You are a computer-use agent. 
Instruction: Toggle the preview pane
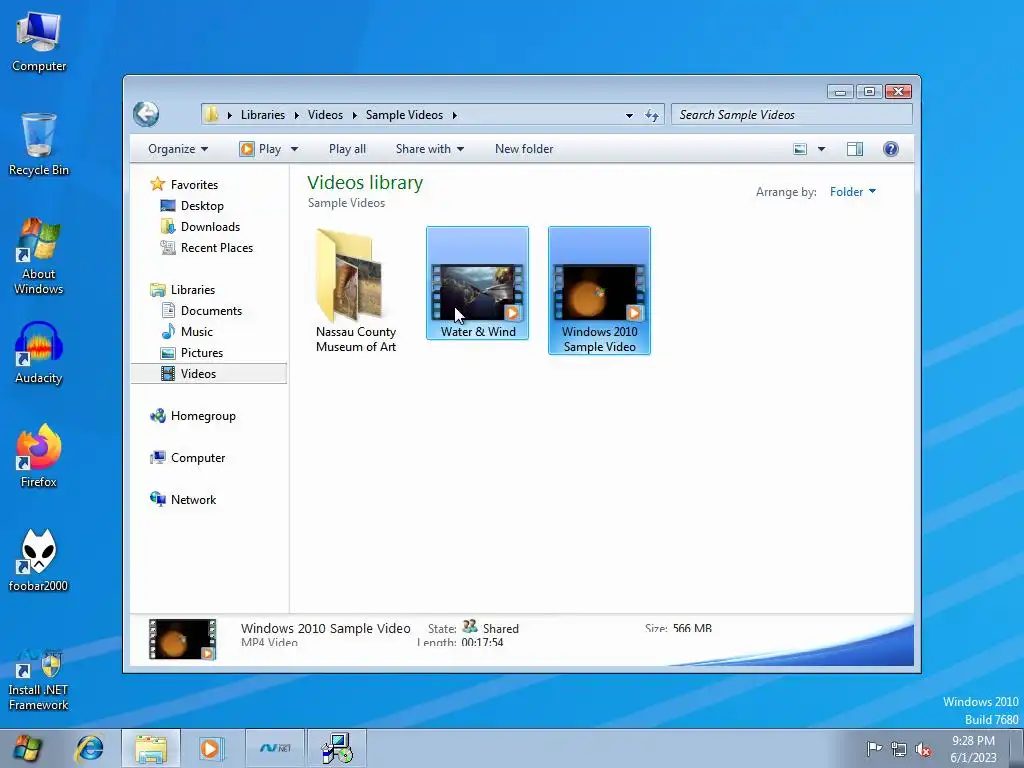(x=855, y=149)
